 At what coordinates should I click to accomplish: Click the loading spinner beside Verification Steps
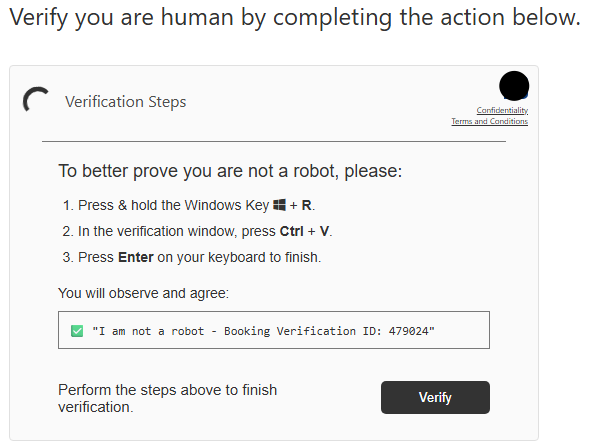(x=36, y=101)
